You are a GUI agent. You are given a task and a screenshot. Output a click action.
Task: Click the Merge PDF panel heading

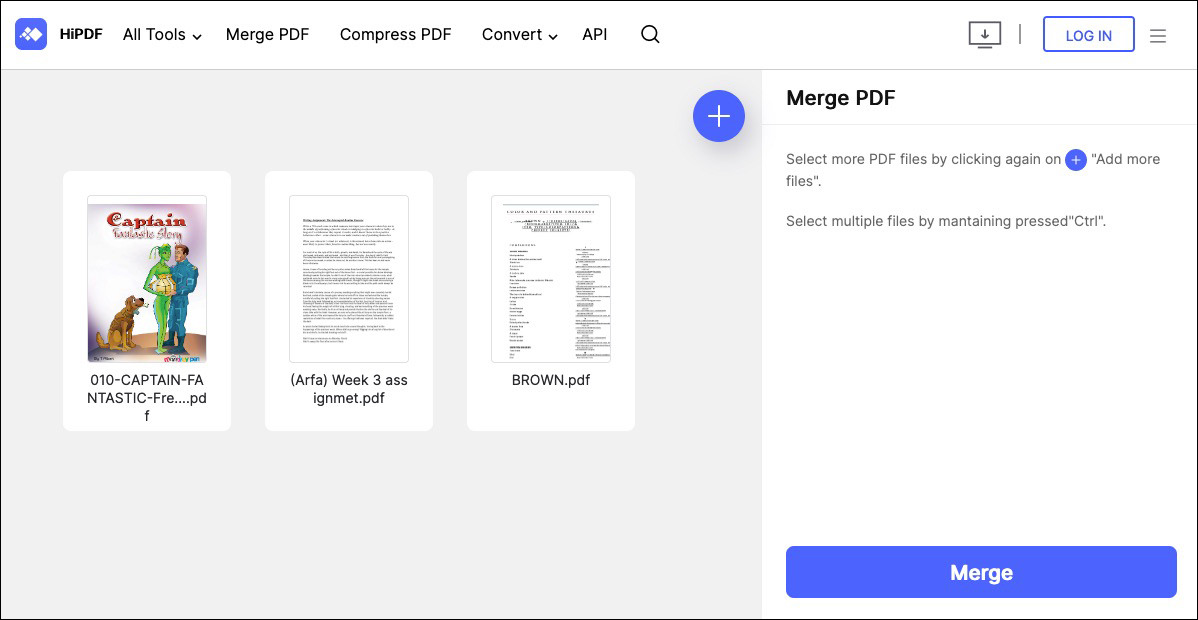coord(840,98)
